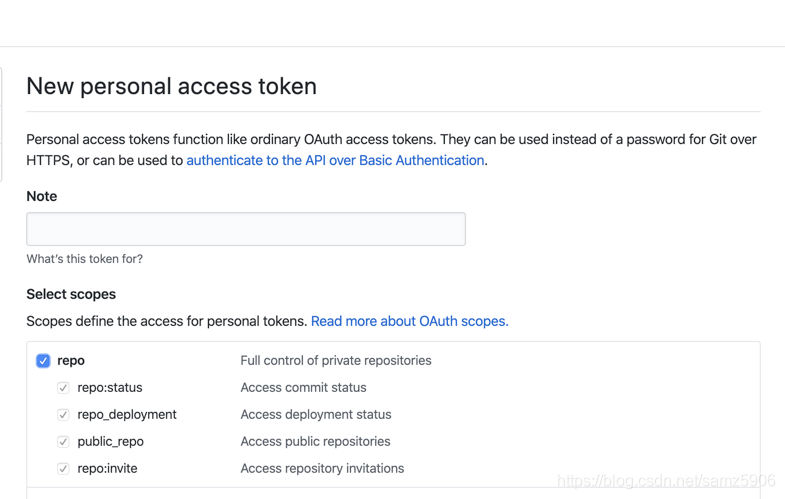Click the Note field label
785x499 pixels.
[x=42, y=196]
